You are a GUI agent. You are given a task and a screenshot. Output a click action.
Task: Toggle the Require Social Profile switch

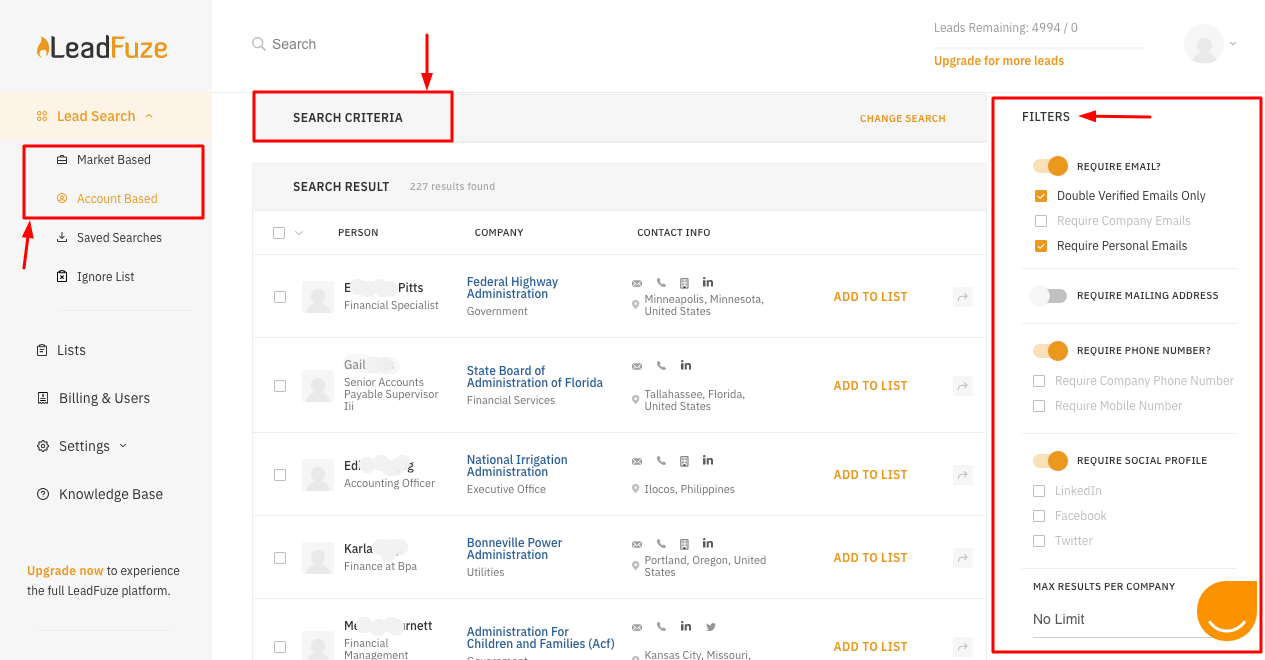1051,461
